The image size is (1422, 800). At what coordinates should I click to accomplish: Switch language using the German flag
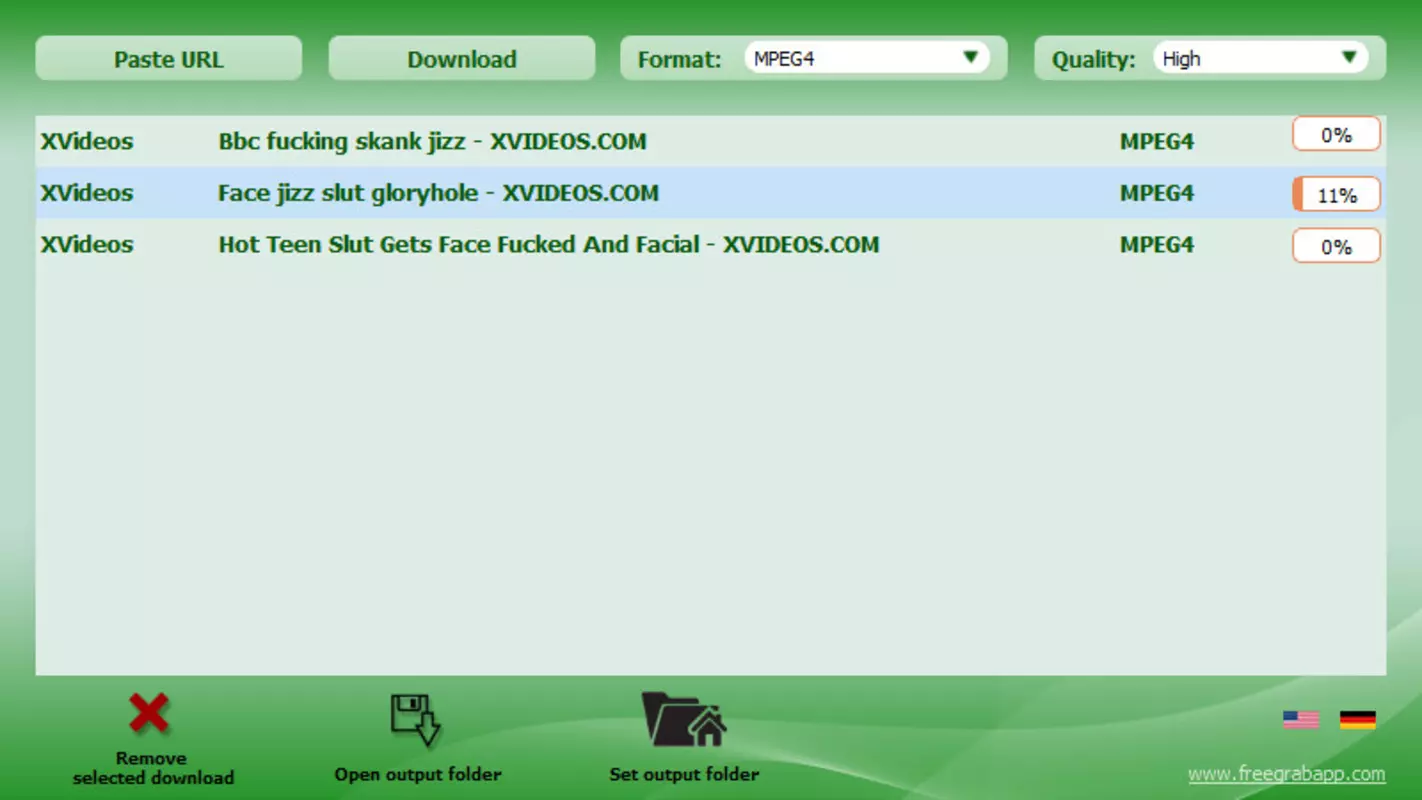(x=1357, y=719)
